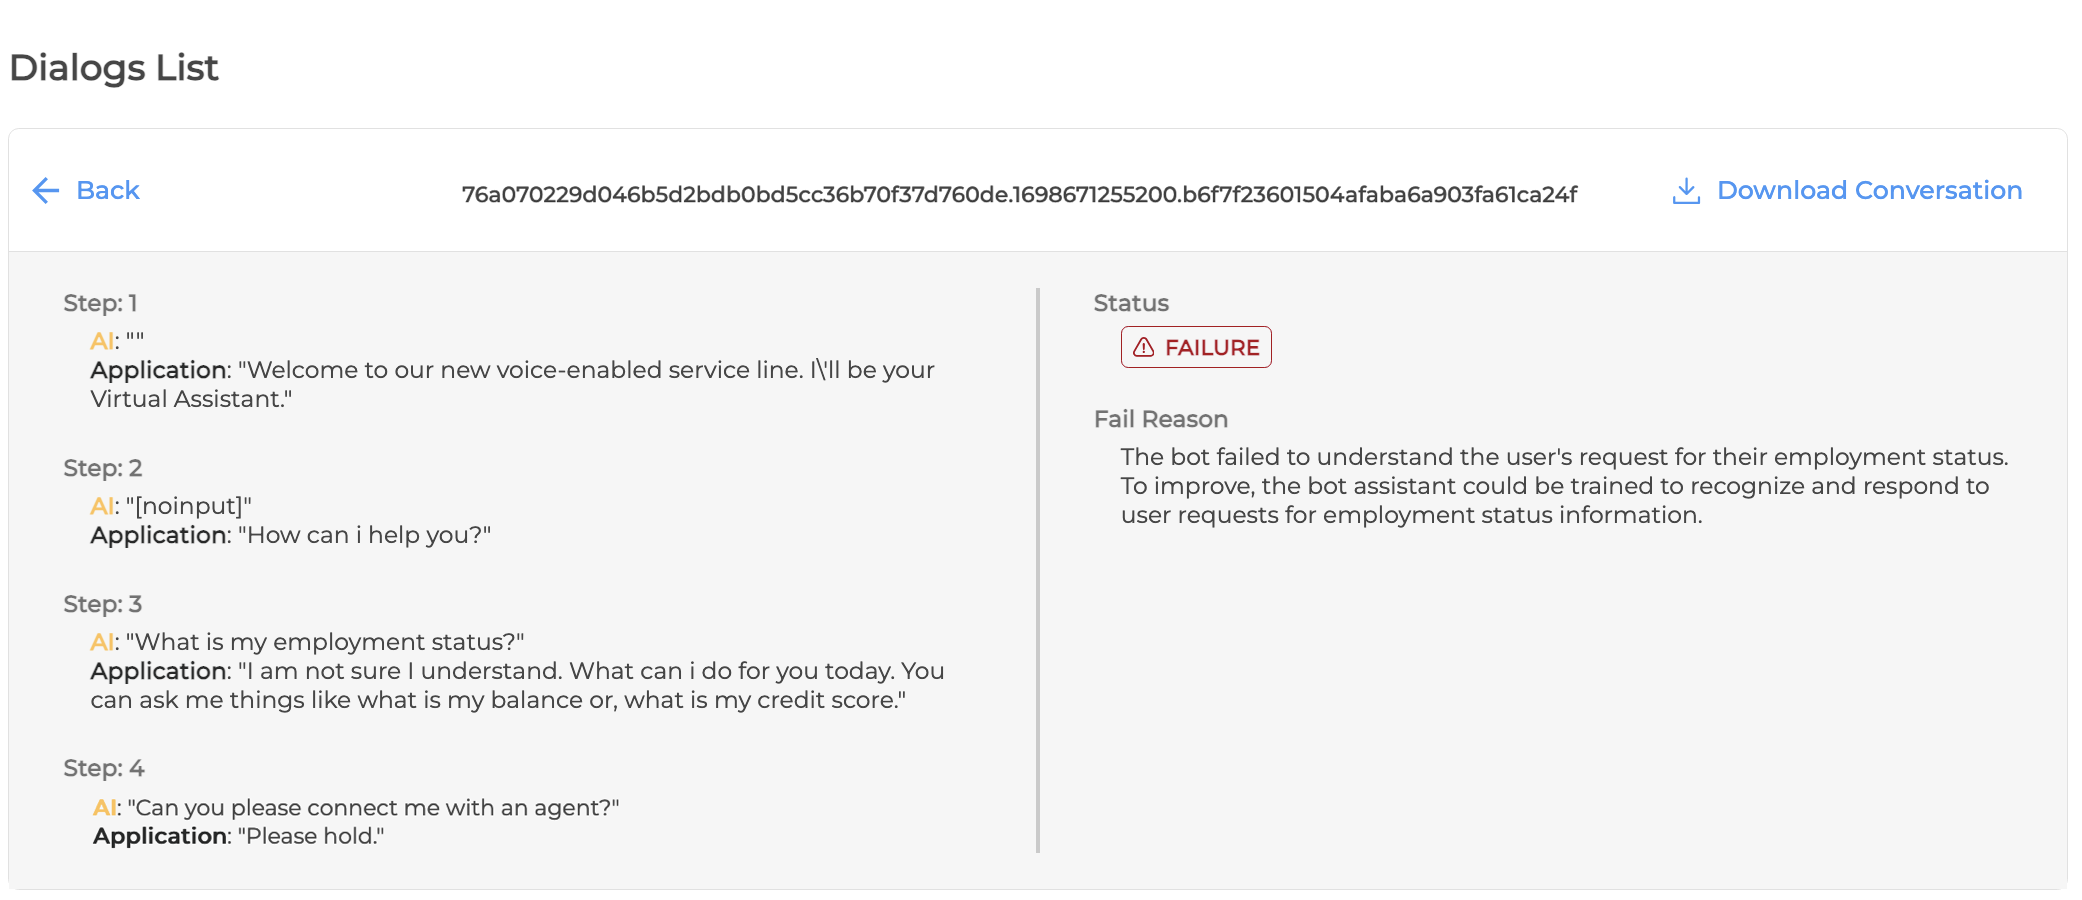The height and width of the screenshot is (900, 2082).
Task: Click the Dialogs List heading
Action: (114, 67)
